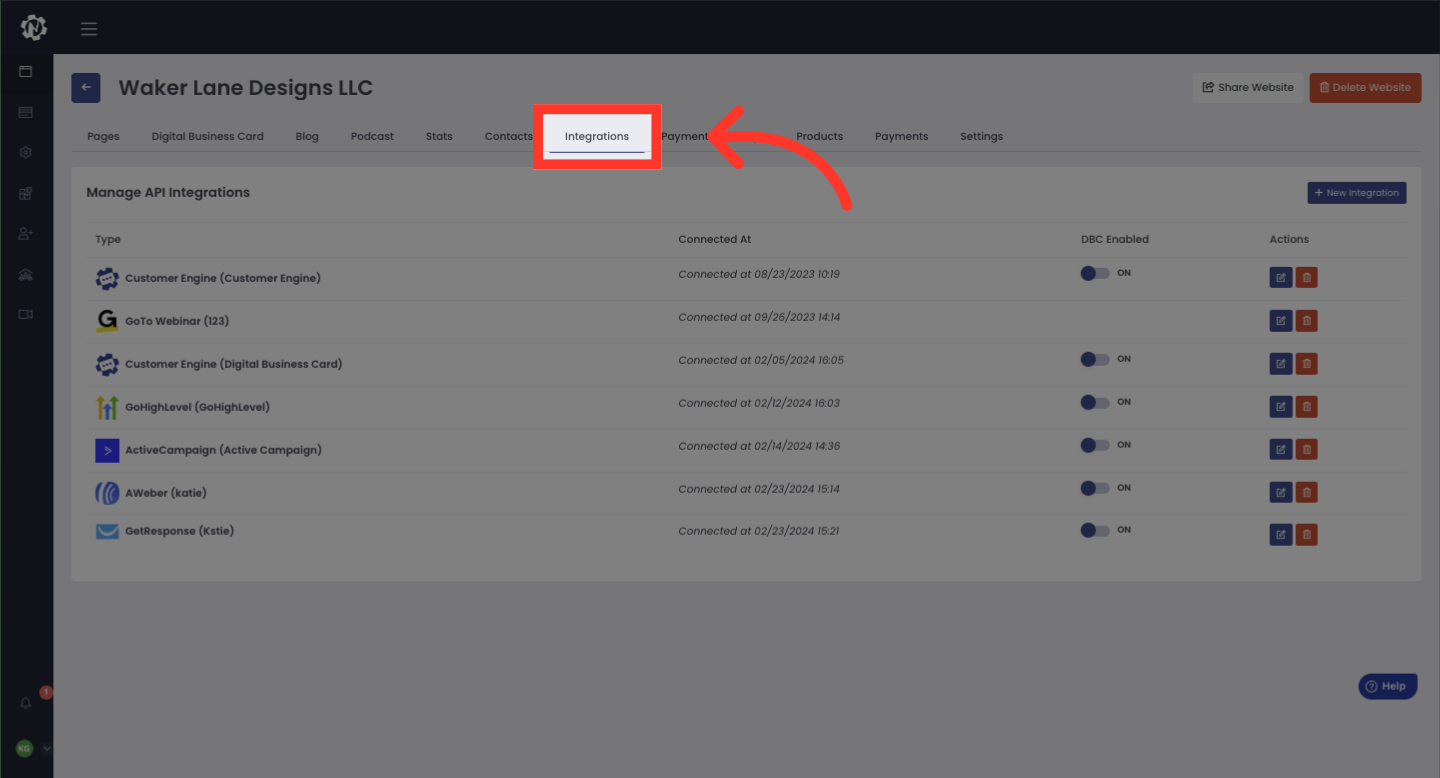The image size is (1440, 778).
Task: Click 'Connected at 02/12/2024 16:03' text
Action: click(x=759, y=403)
